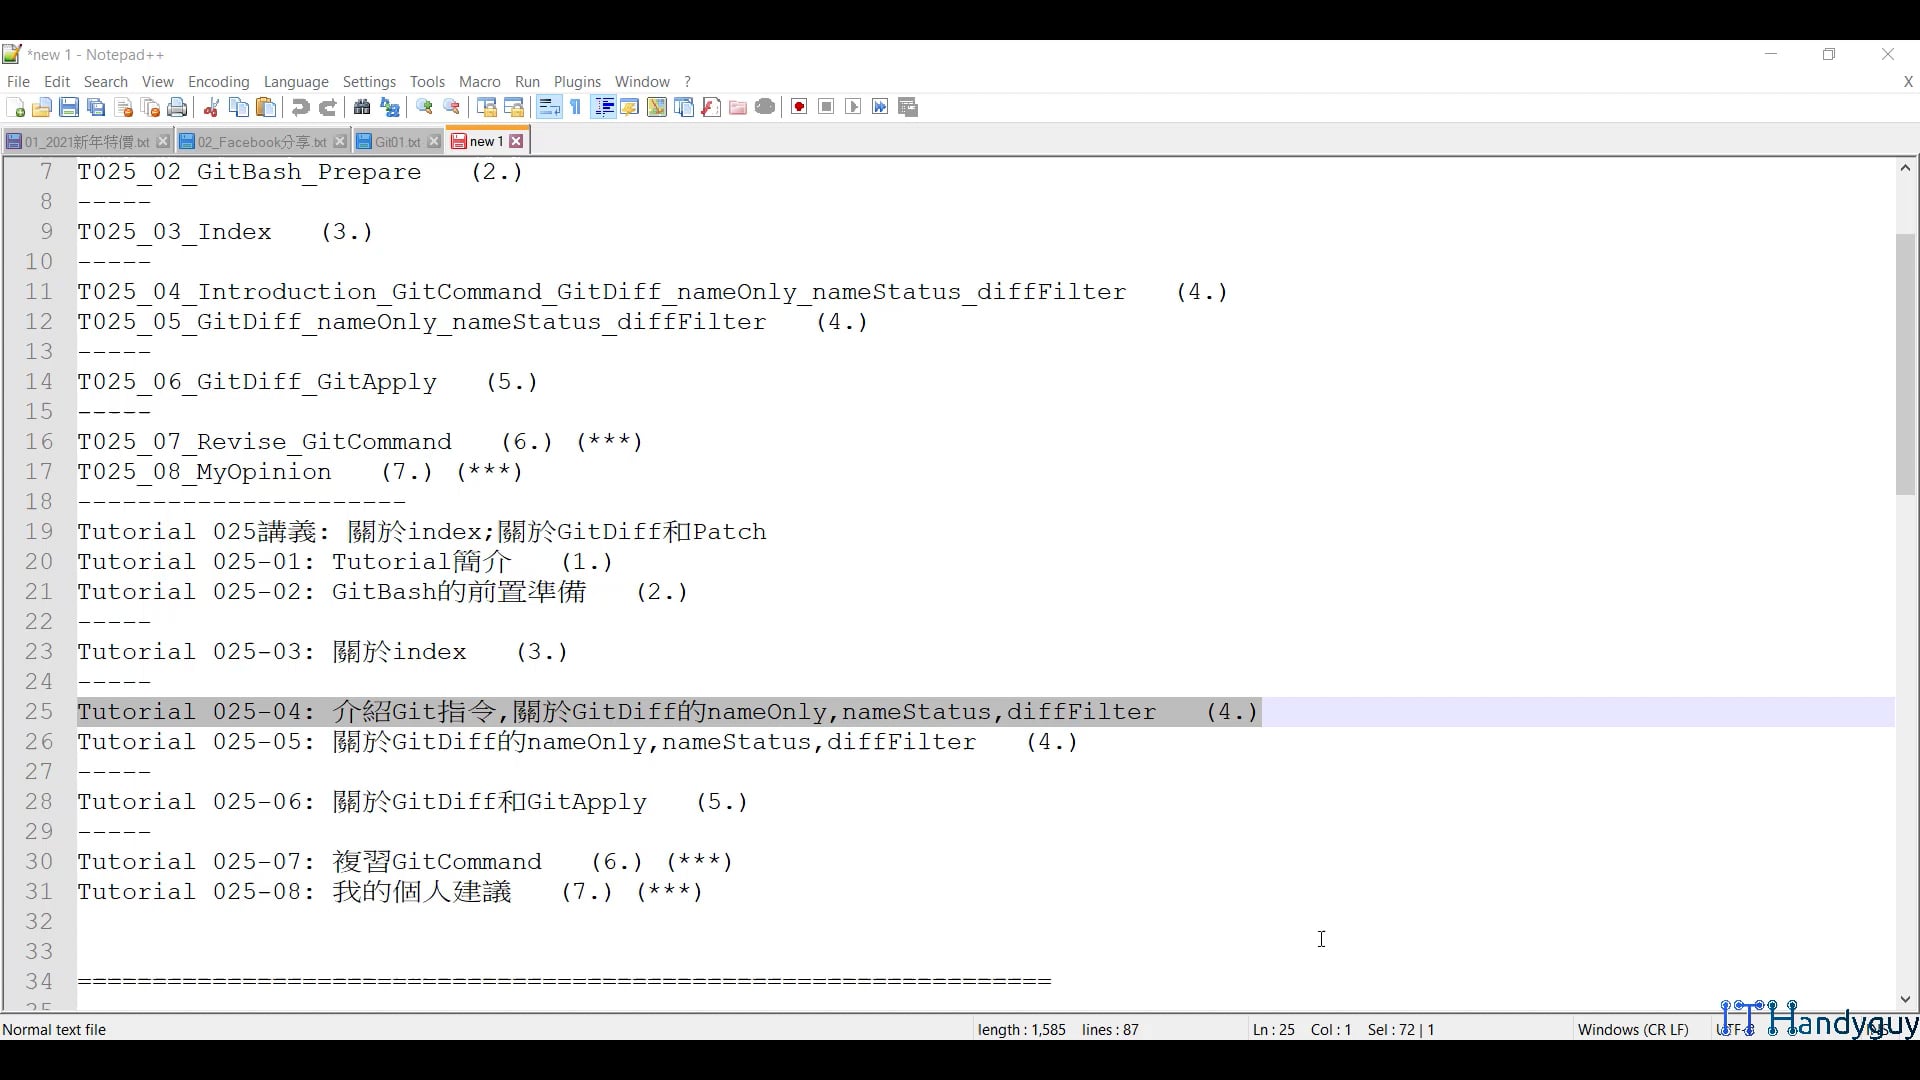The image size is (1920, 1080).
Task: Open the Language menu
Action: click(296, 81)
